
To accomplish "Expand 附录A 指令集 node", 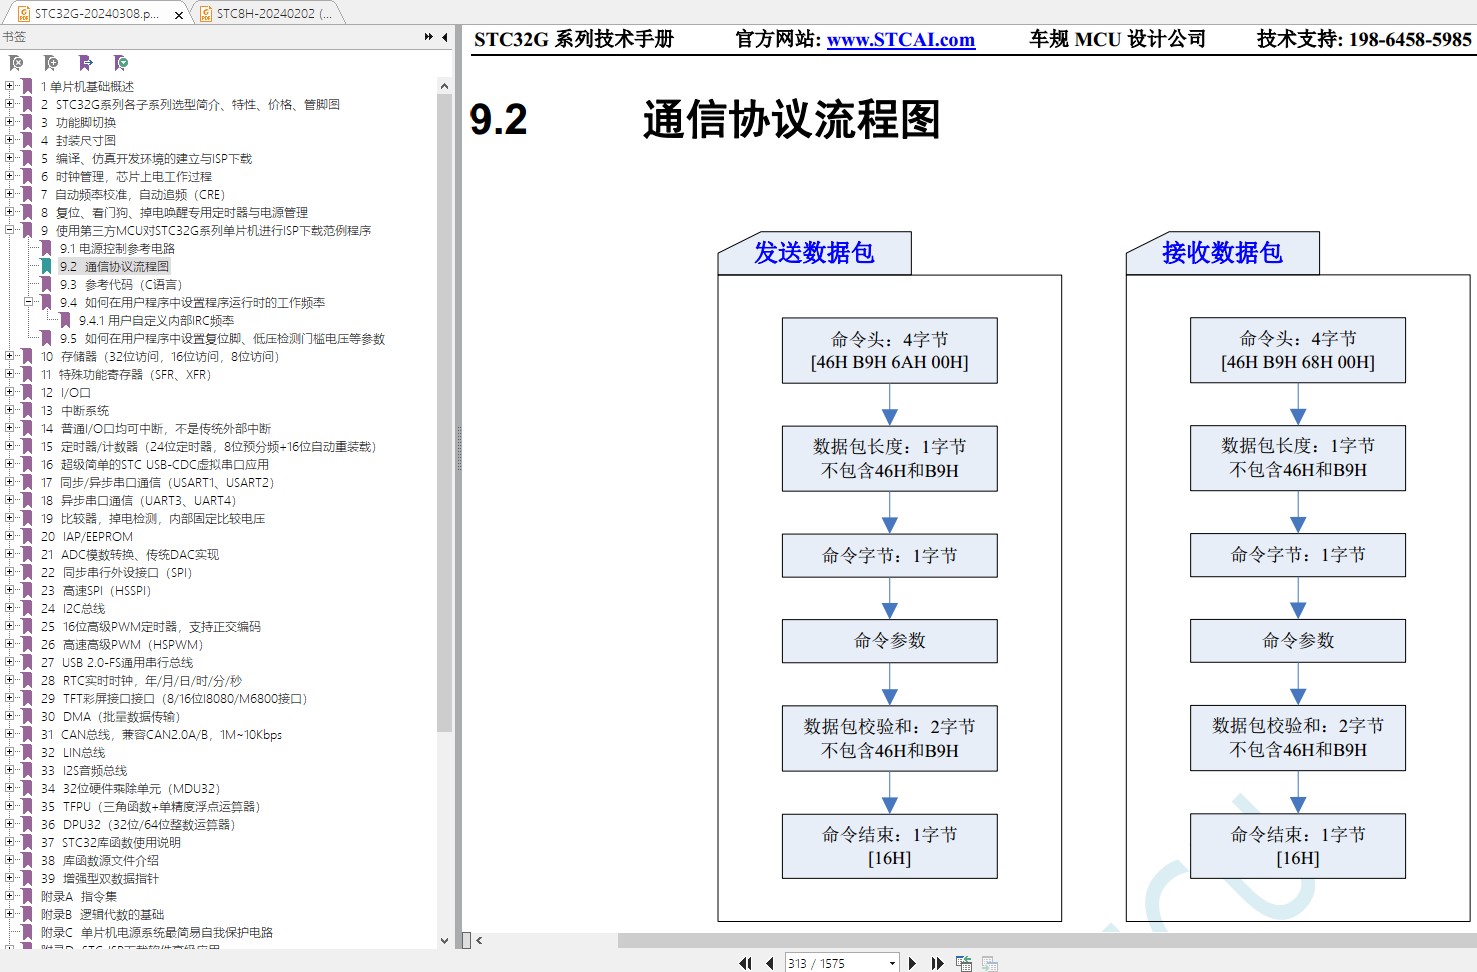I will [10, 896].
